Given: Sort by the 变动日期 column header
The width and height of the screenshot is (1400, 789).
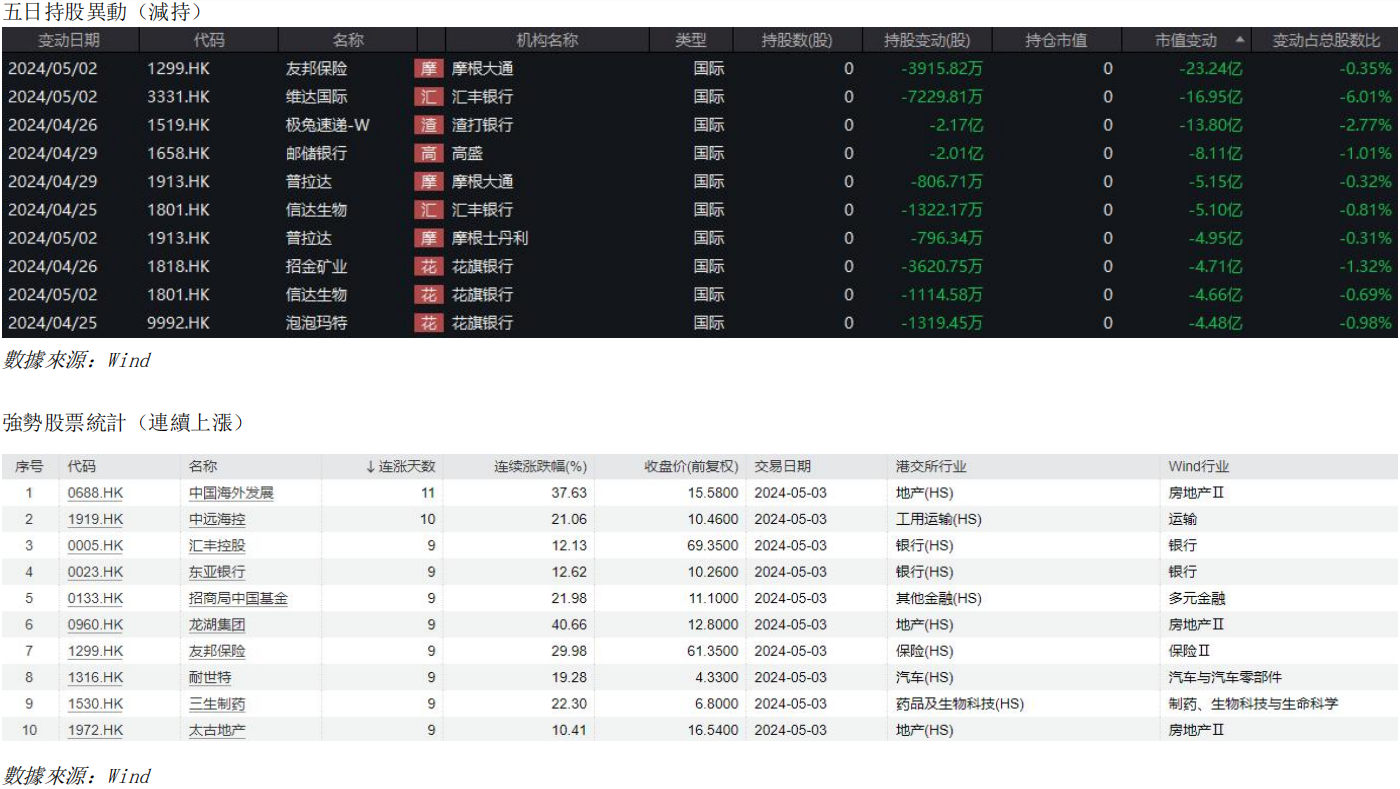Looking at the screenshot, I should point(69,41).
